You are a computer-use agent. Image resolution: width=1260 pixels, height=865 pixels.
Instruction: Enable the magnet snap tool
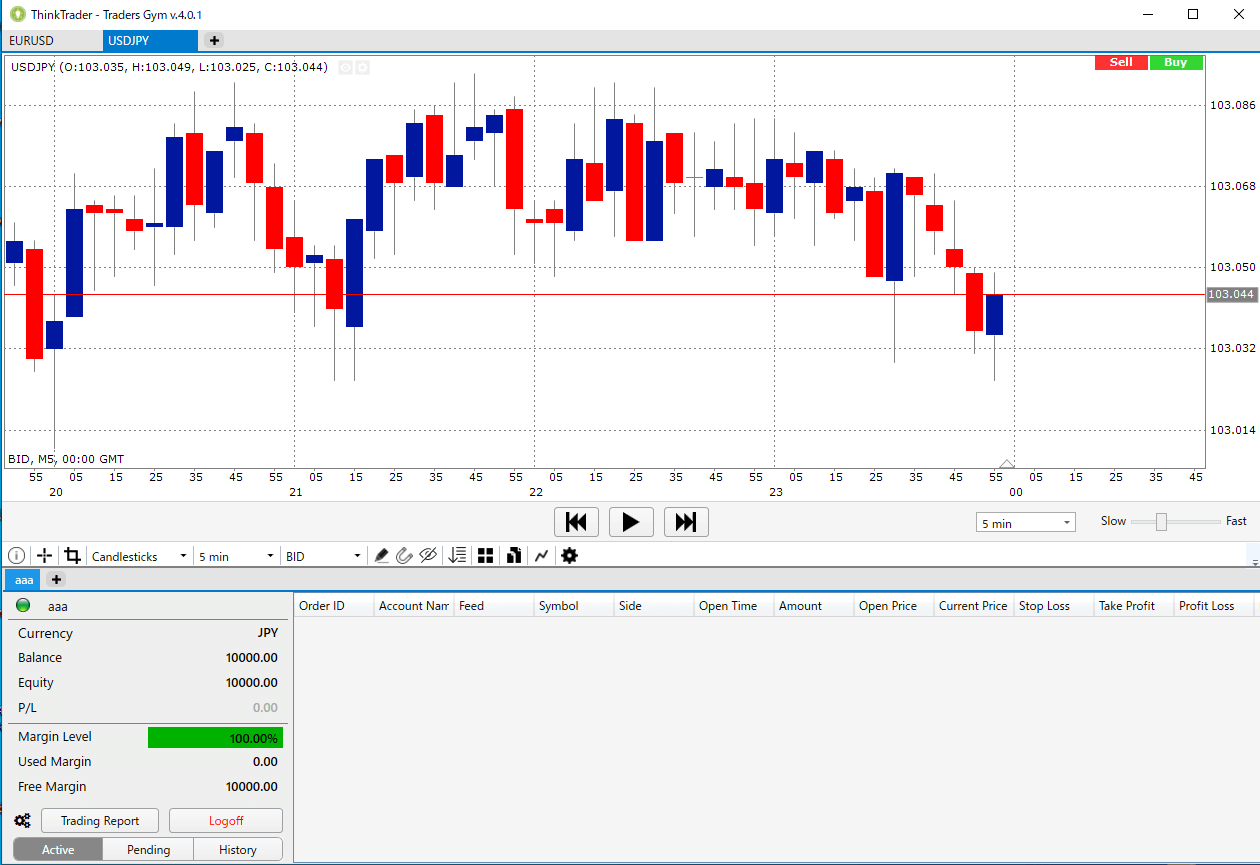(x=404, y=555)
